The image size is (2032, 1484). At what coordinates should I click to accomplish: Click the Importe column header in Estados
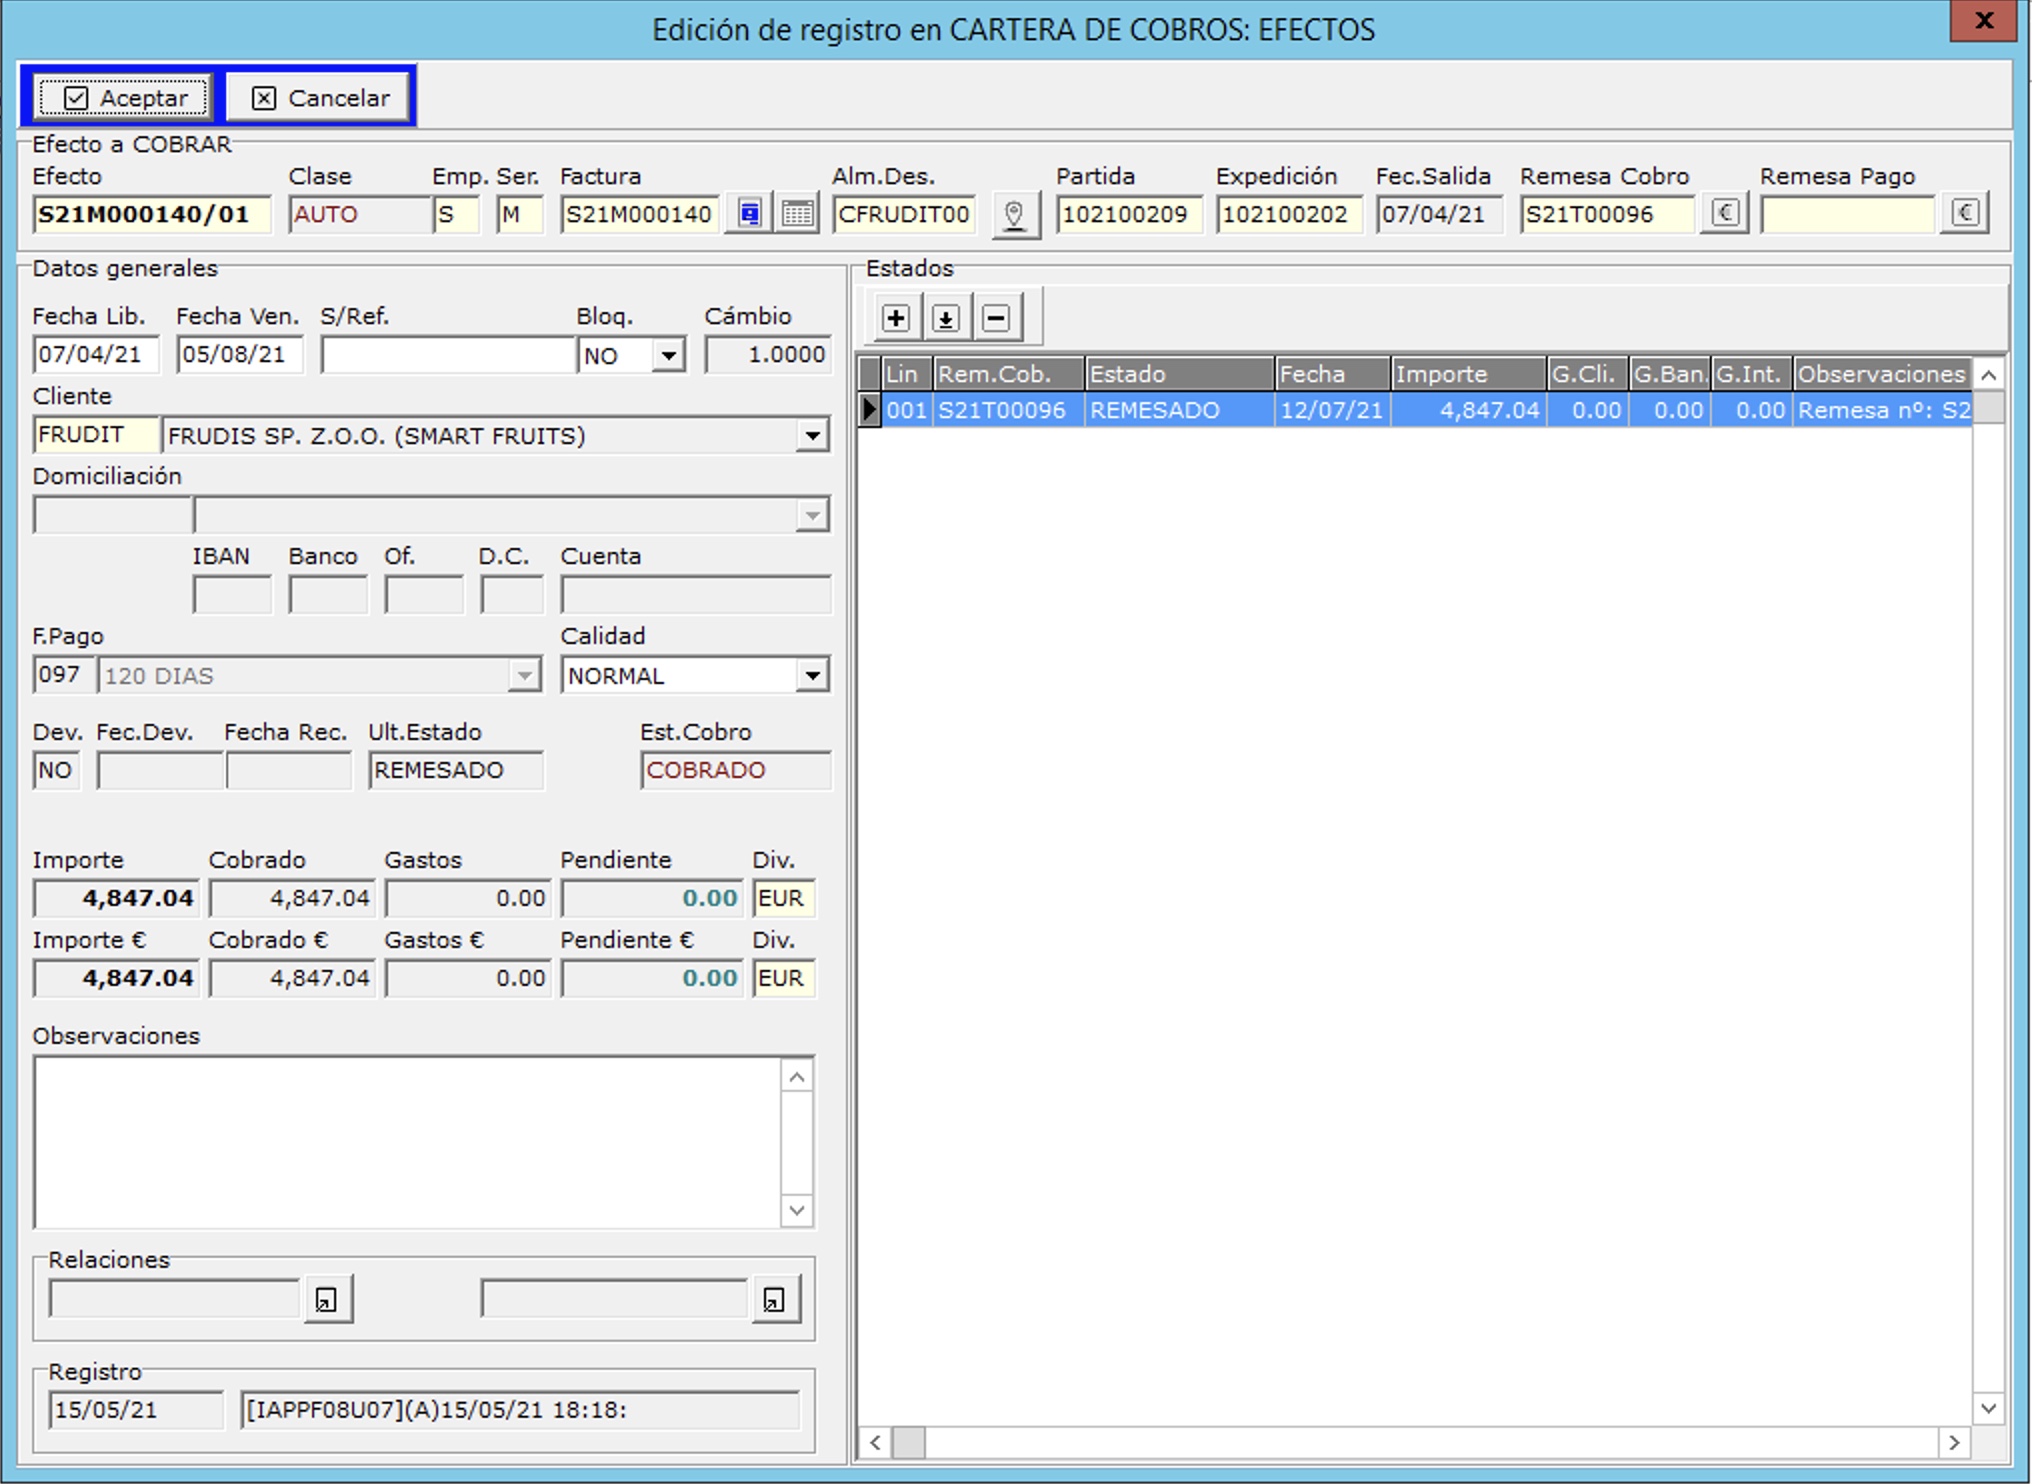[x=1466, y=374]
